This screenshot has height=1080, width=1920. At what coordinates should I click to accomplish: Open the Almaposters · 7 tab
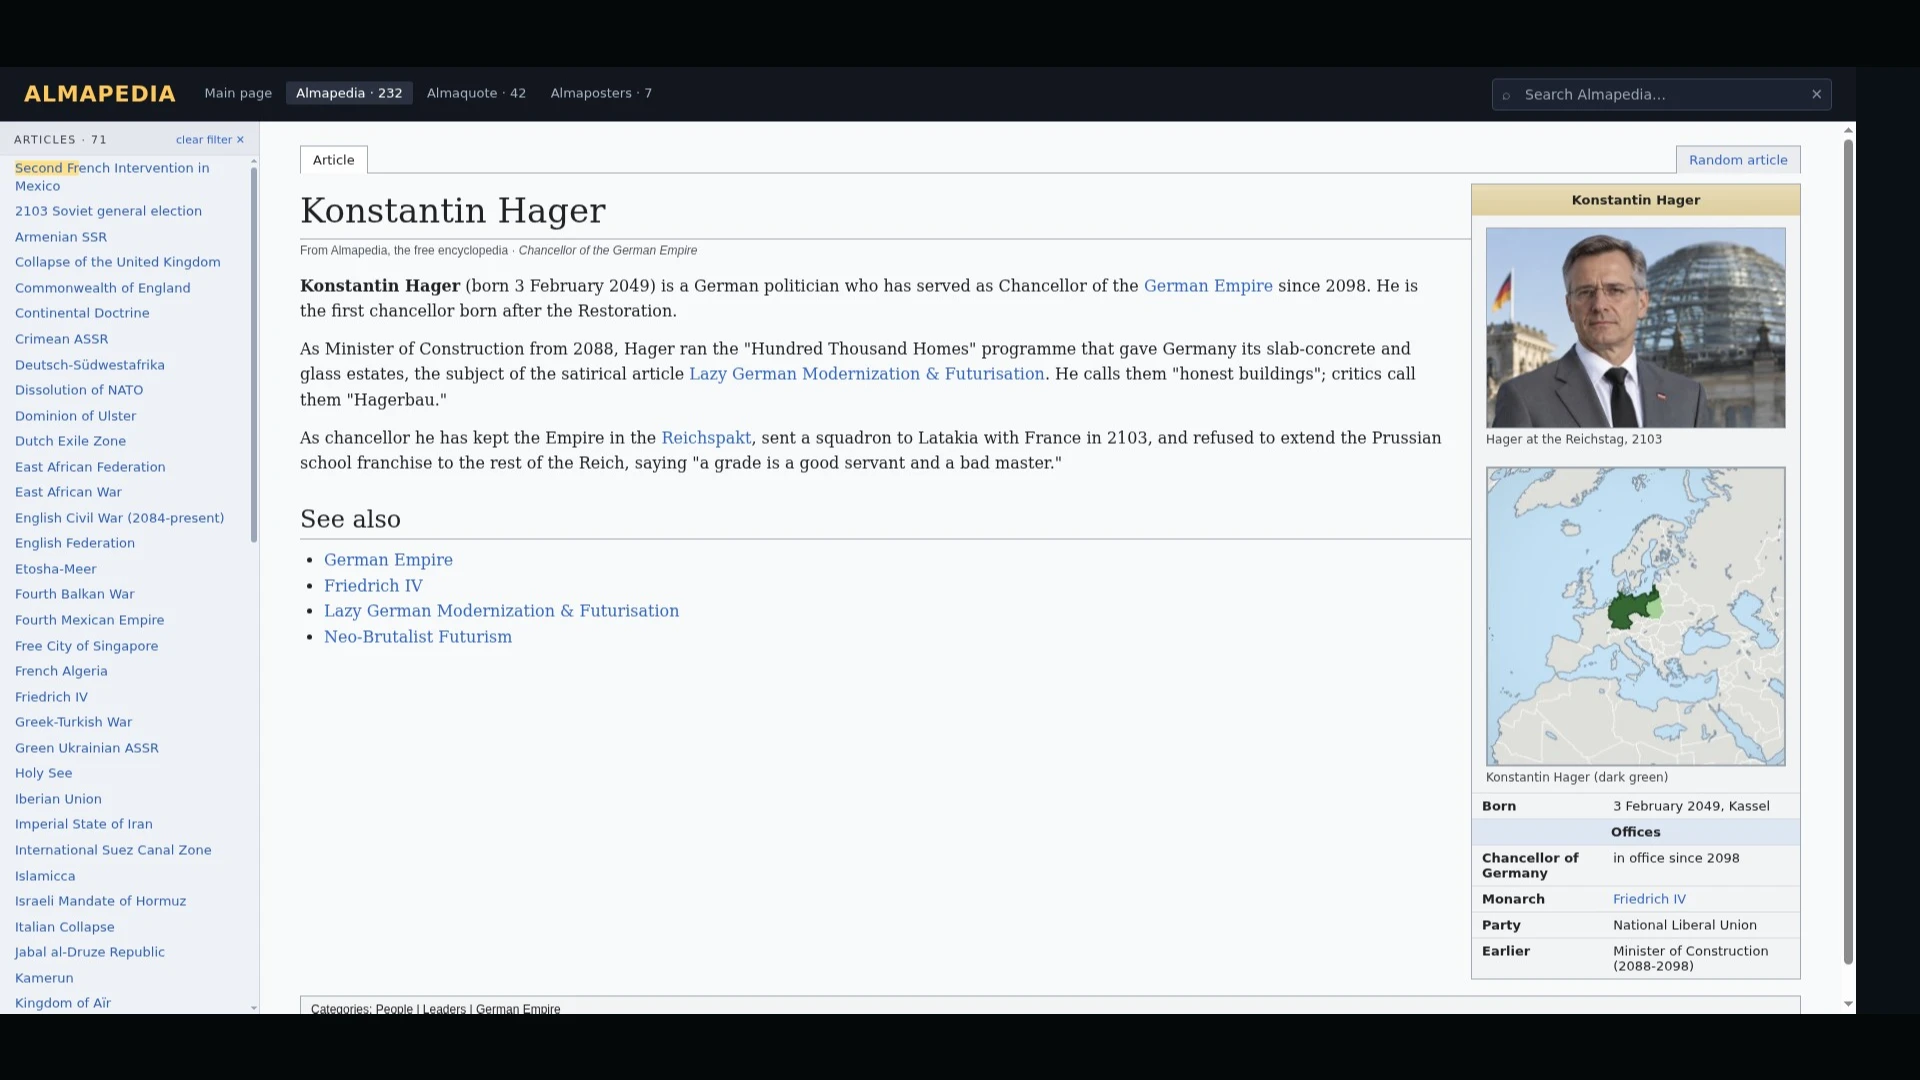[x=601, y=93]
